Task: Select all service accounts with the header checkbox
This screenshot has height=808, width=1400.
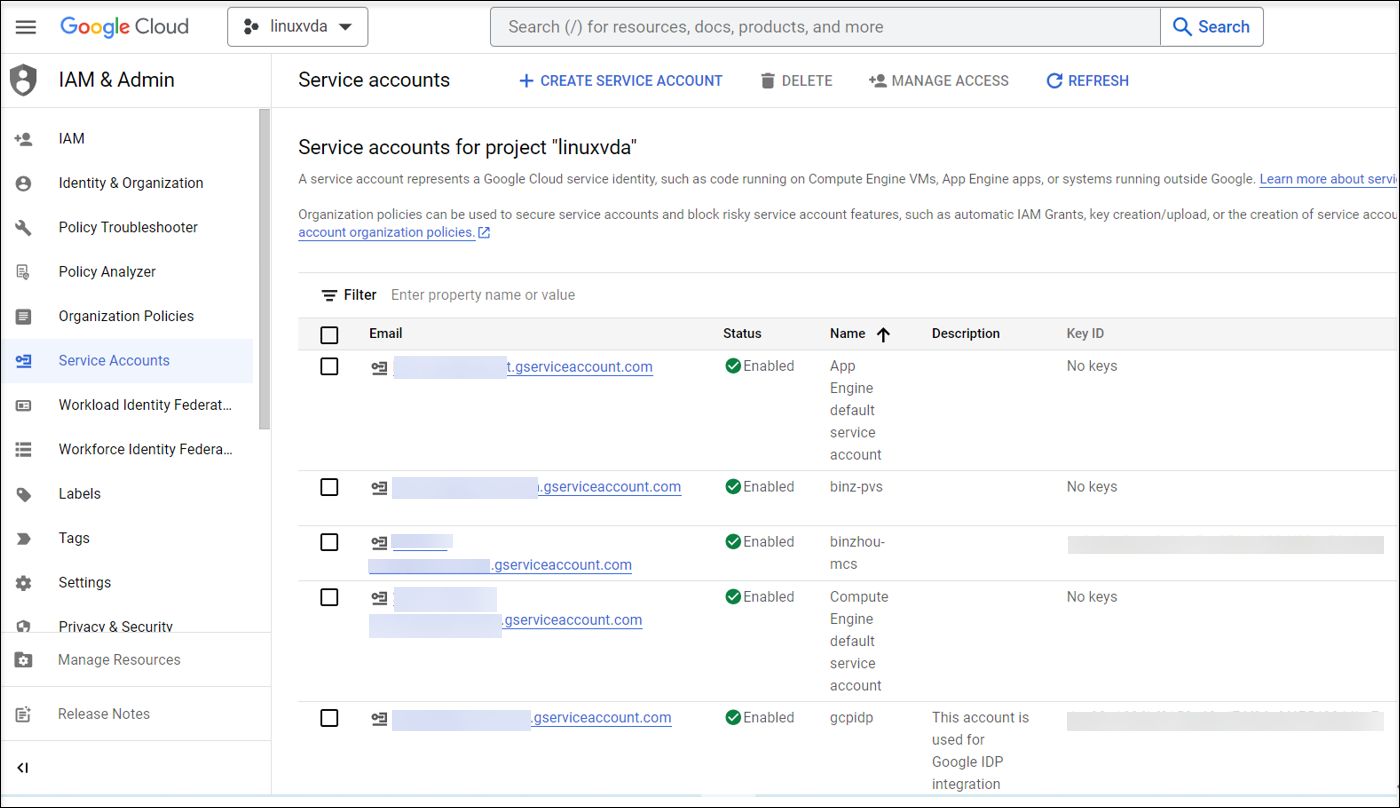Action: tap(329, 334)
